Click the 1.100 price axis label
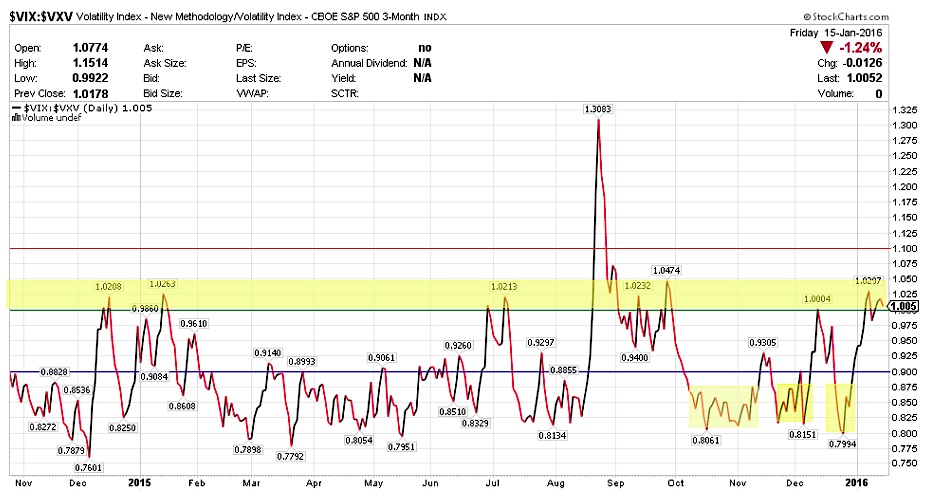The image size is (926, 496). click(x=905, y=249)
